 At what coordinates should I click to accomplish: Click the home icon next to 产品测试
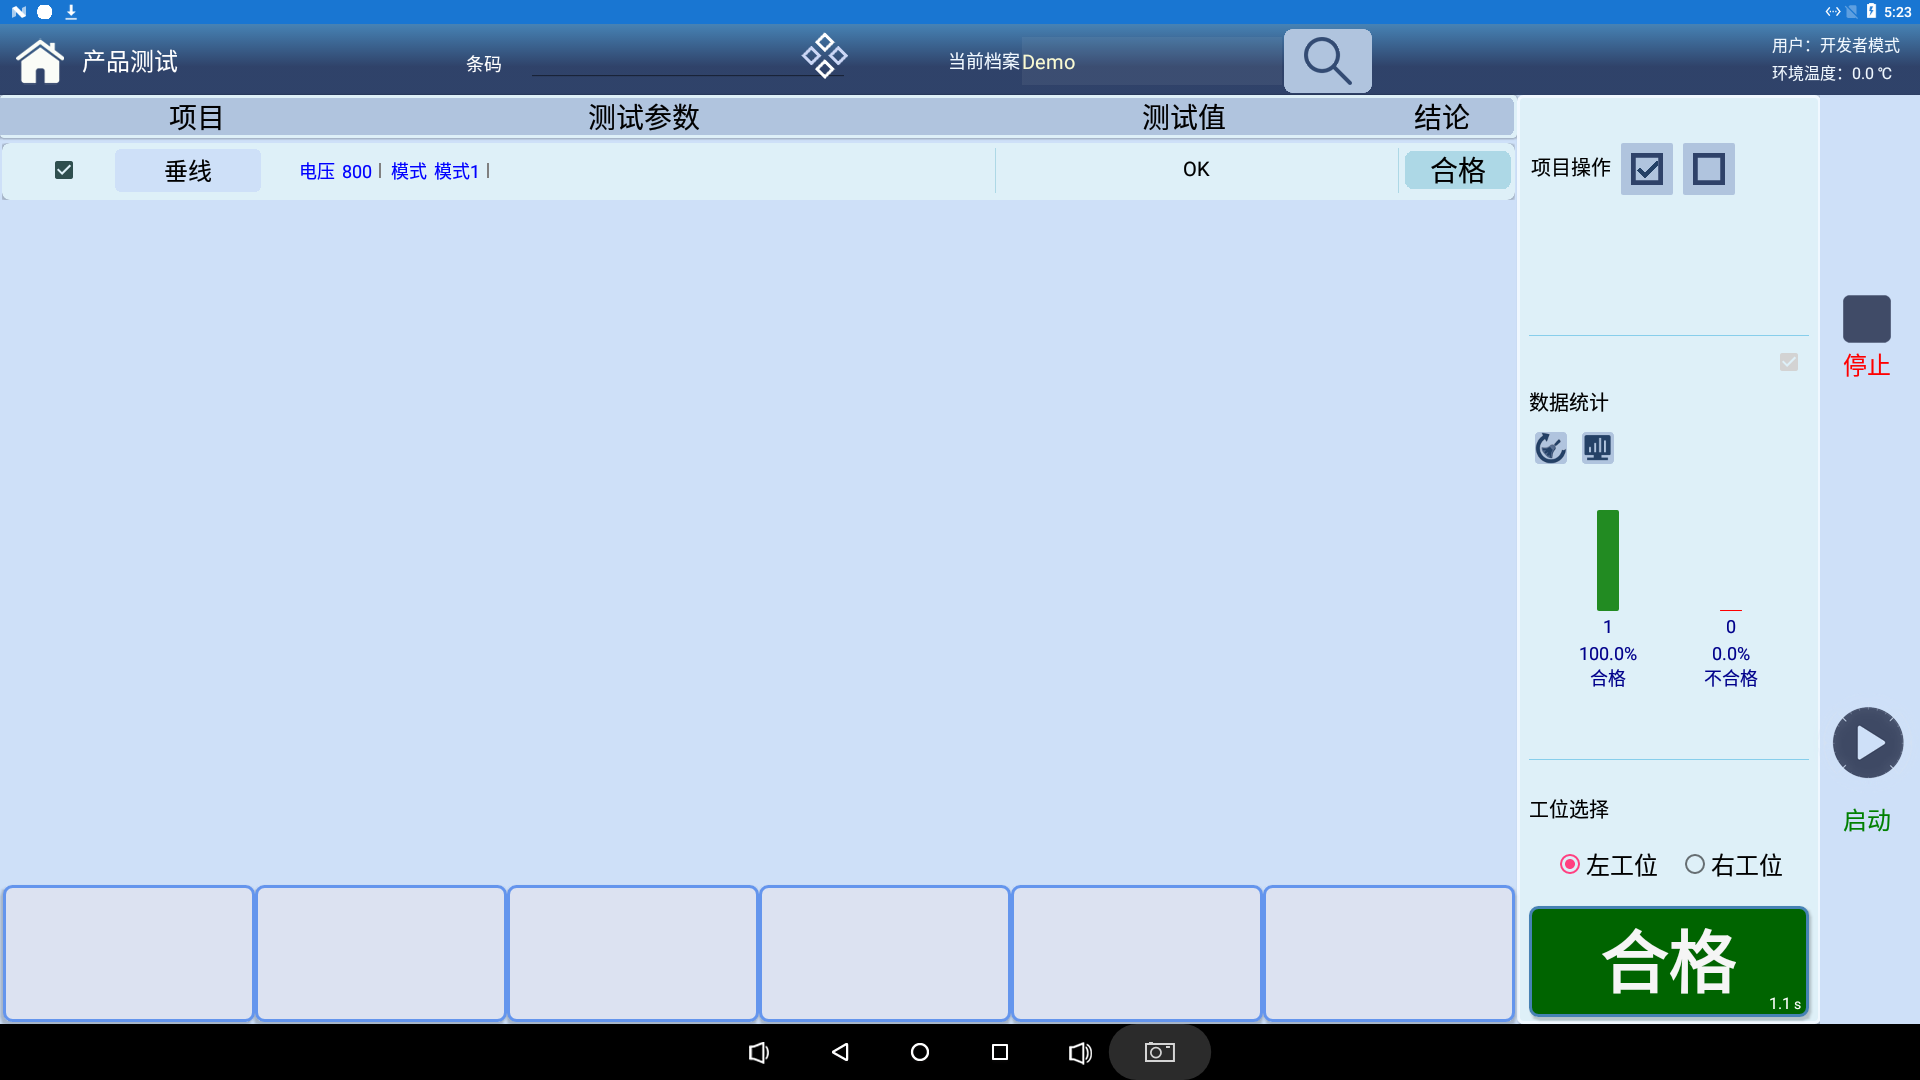(40, 60)
